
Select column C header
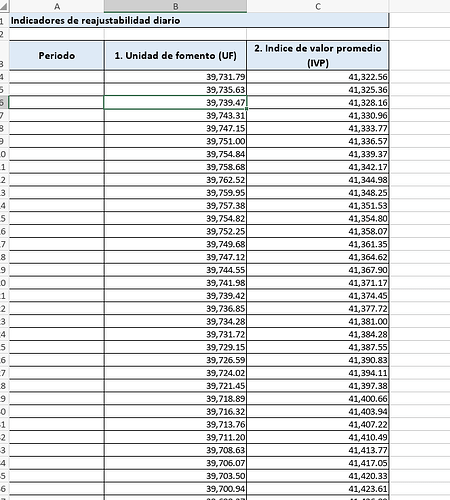pos(318,6)
